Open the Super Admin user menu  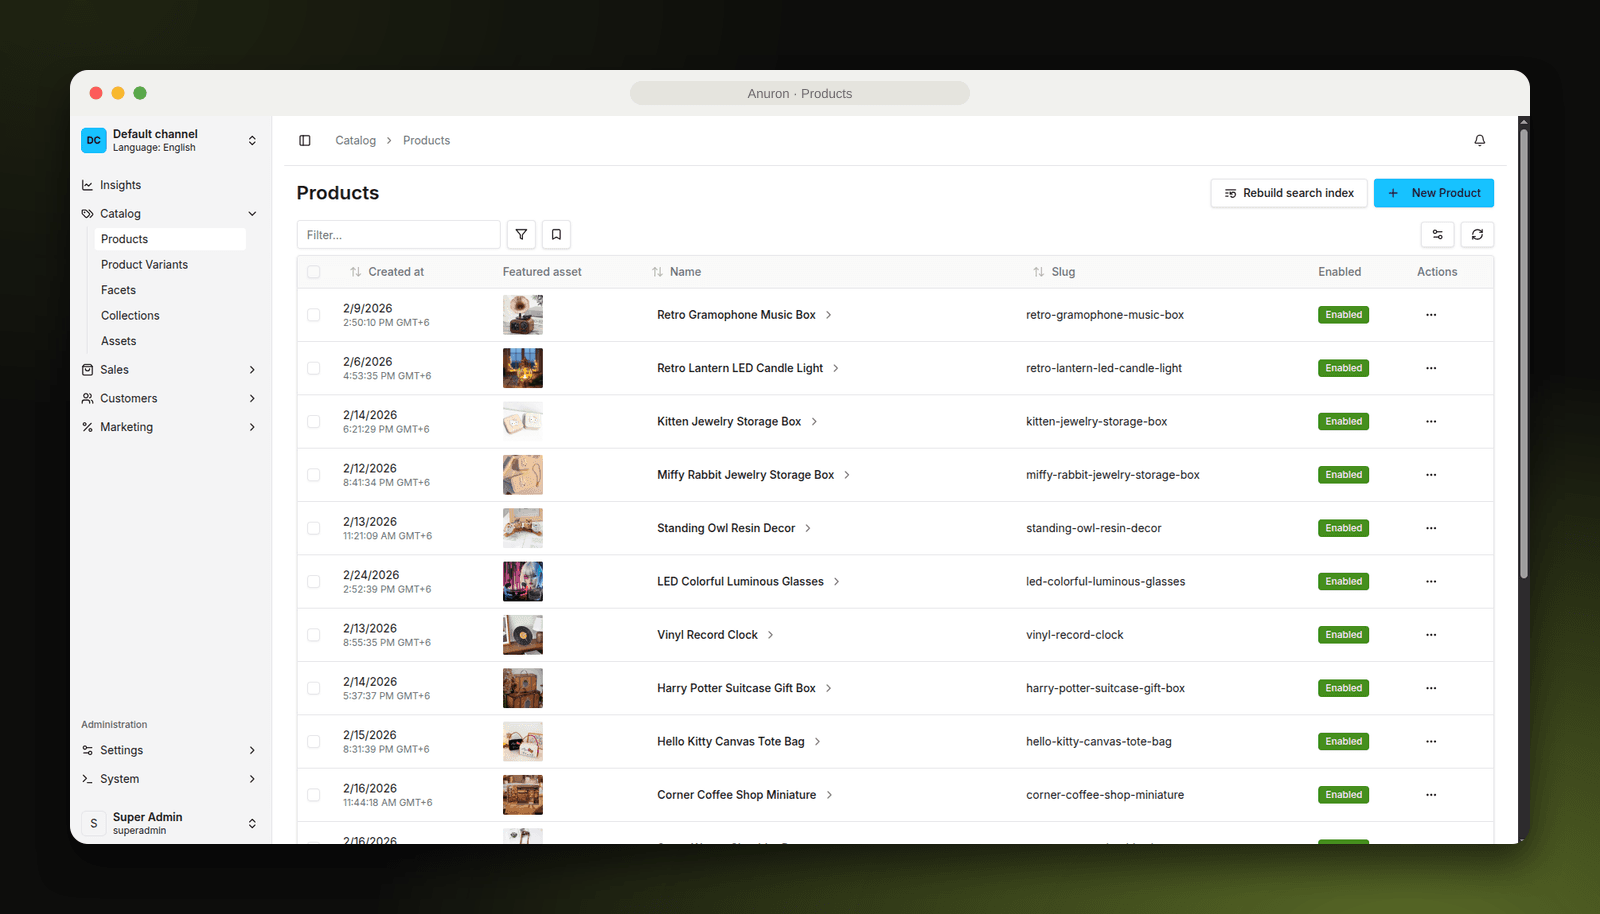(x=169, y=823)
